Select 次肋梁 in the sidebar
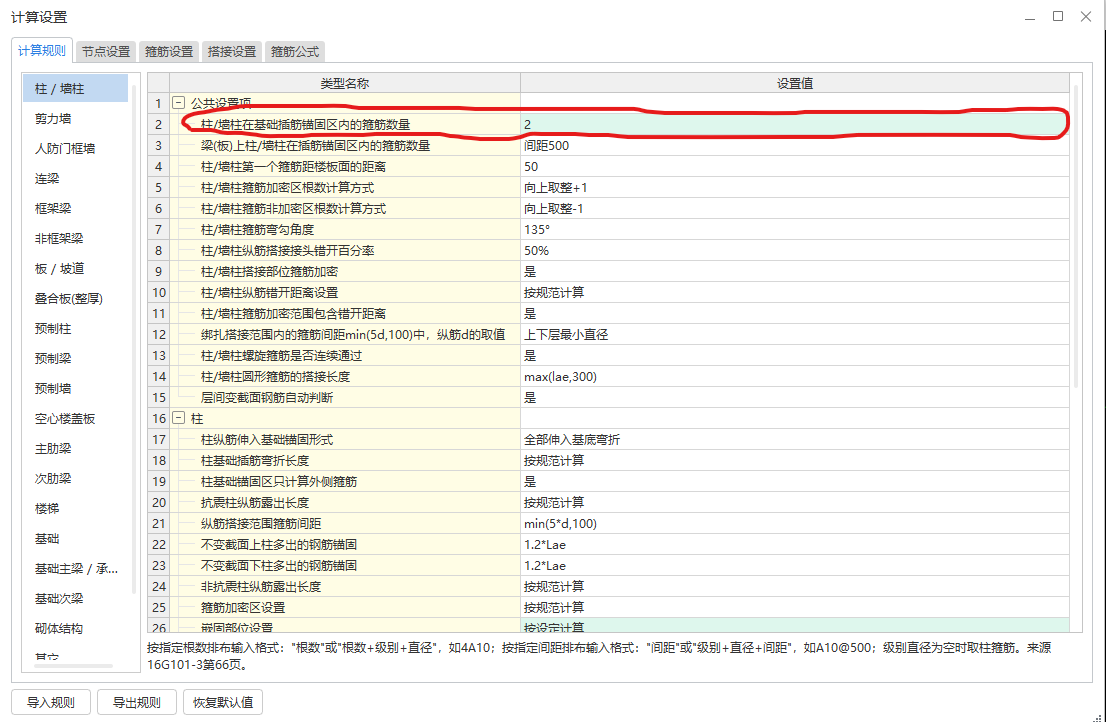Screen dimensions: 1106x722 pyautogui.click(x=75, y=478)
